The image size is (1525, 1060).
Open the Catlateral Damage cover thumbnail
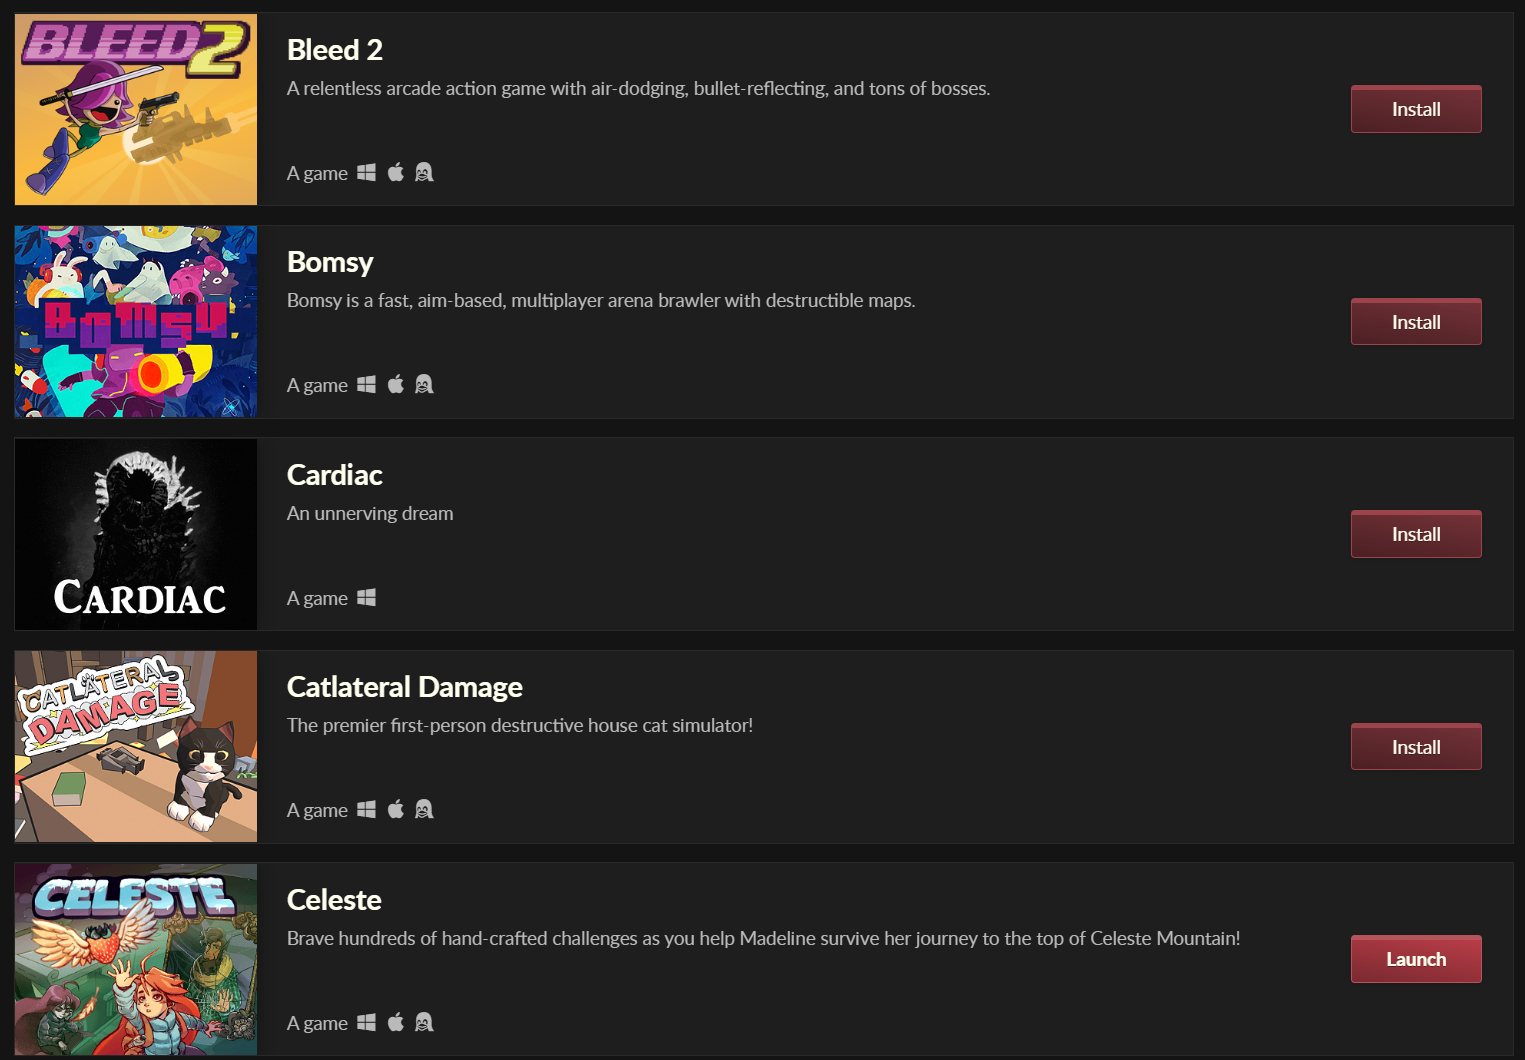pos(136,747)
